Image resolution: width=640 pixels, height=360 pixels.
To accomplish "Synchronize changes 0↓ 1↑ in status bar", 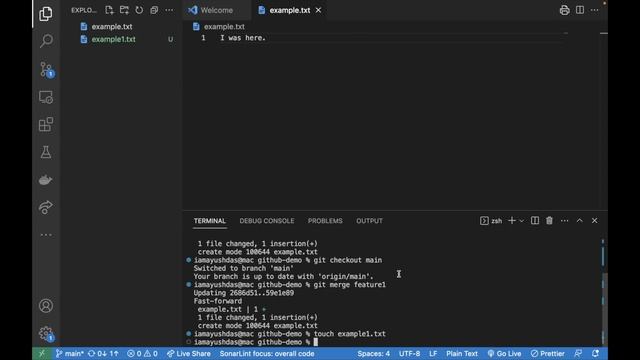I will click(x=103, y=353).
